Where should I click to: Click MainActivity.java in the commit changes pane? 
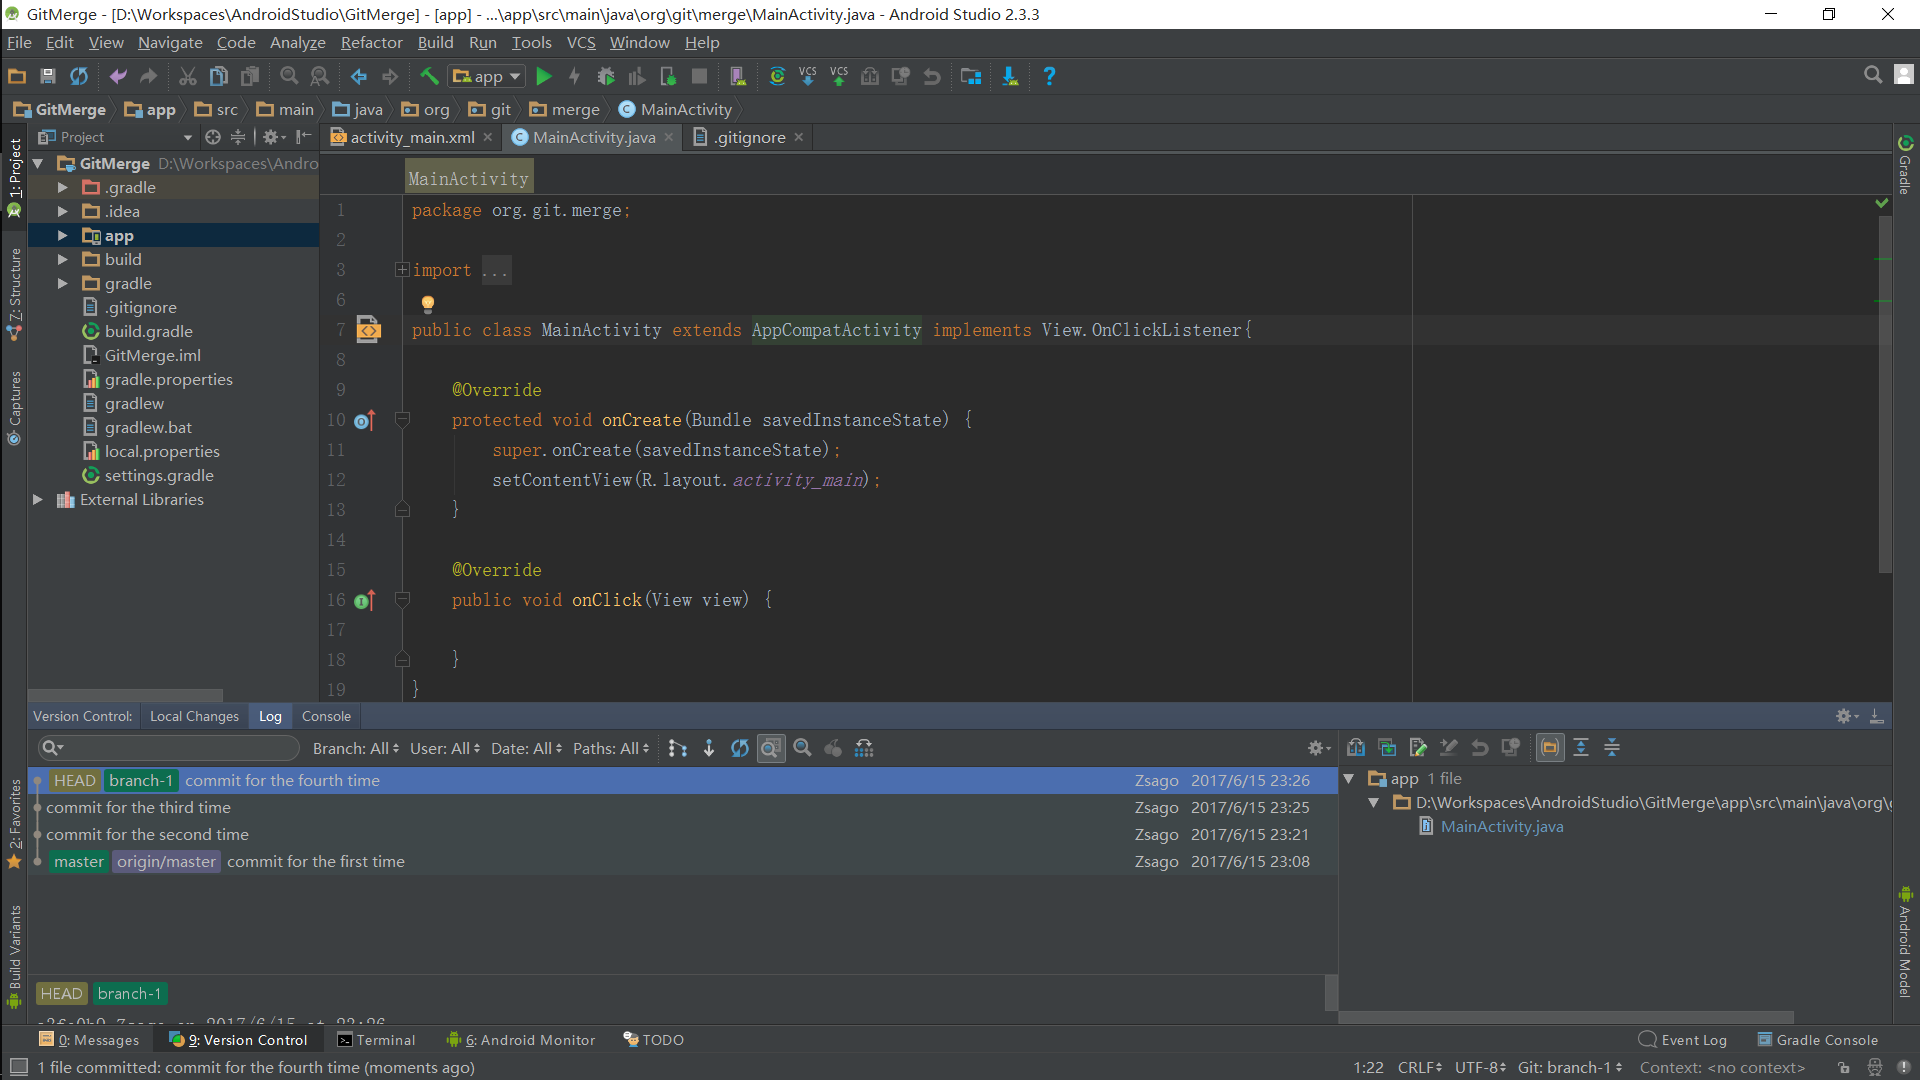[1501, 826]
